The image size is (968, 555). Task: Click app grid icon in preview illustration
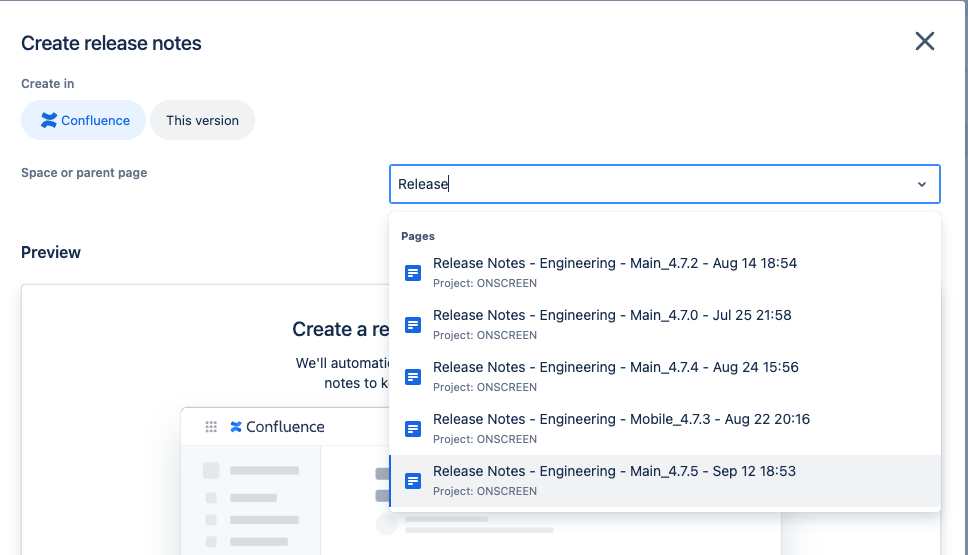[x=211, y=427]
